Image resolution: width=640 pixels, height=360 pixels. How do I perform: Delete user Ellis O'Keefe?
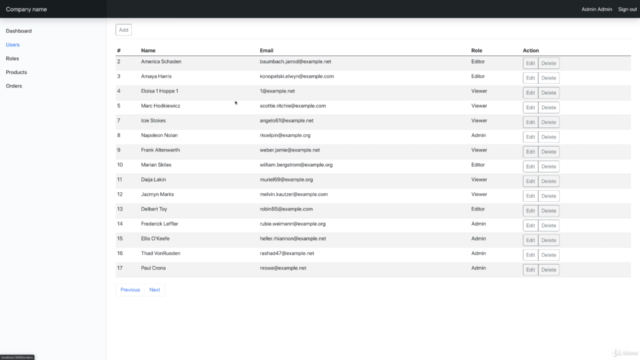pos(549,240)
